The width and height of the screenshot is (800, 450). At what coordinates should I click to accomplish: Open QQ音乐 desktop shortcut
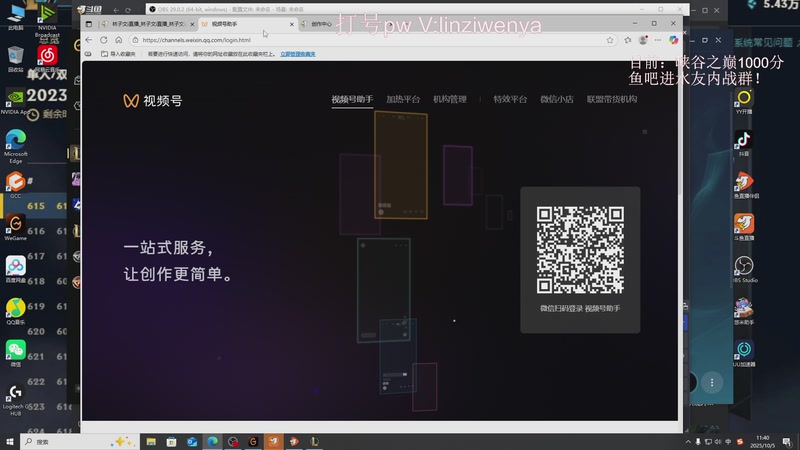(16, 311)
